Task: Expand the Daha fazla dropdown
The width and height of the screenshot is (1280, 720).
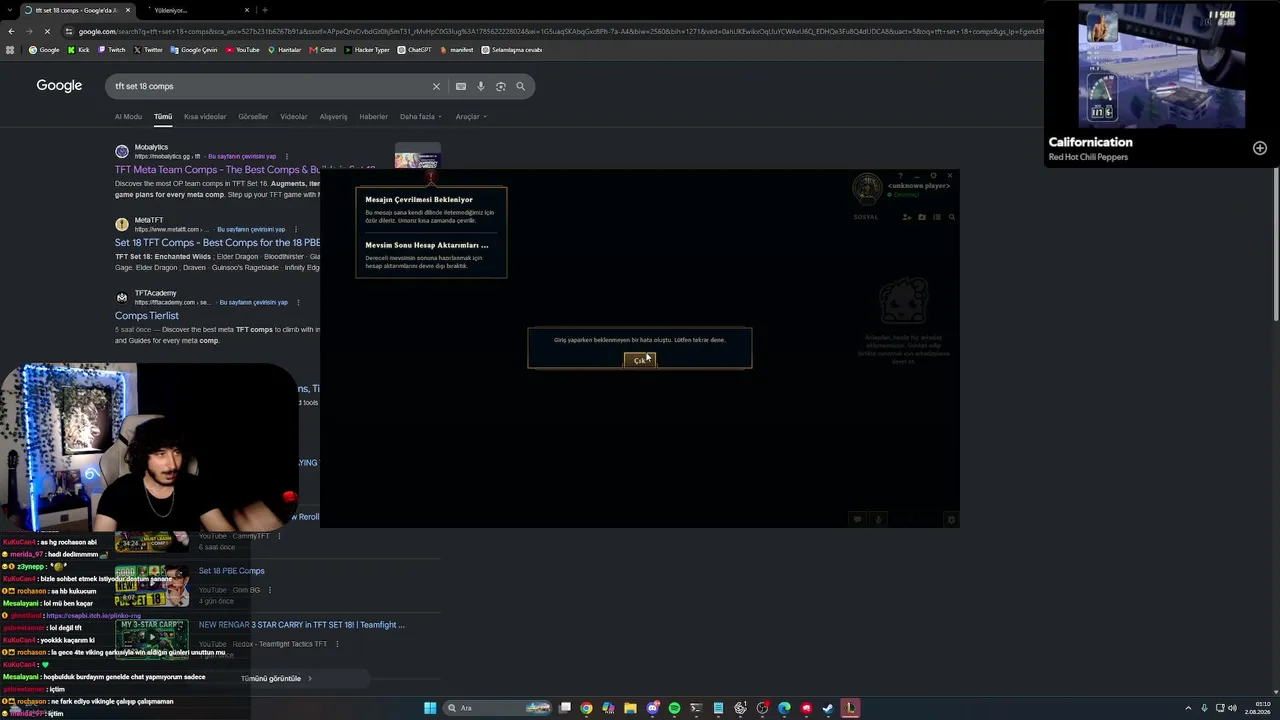Action: tap(420, 116)
